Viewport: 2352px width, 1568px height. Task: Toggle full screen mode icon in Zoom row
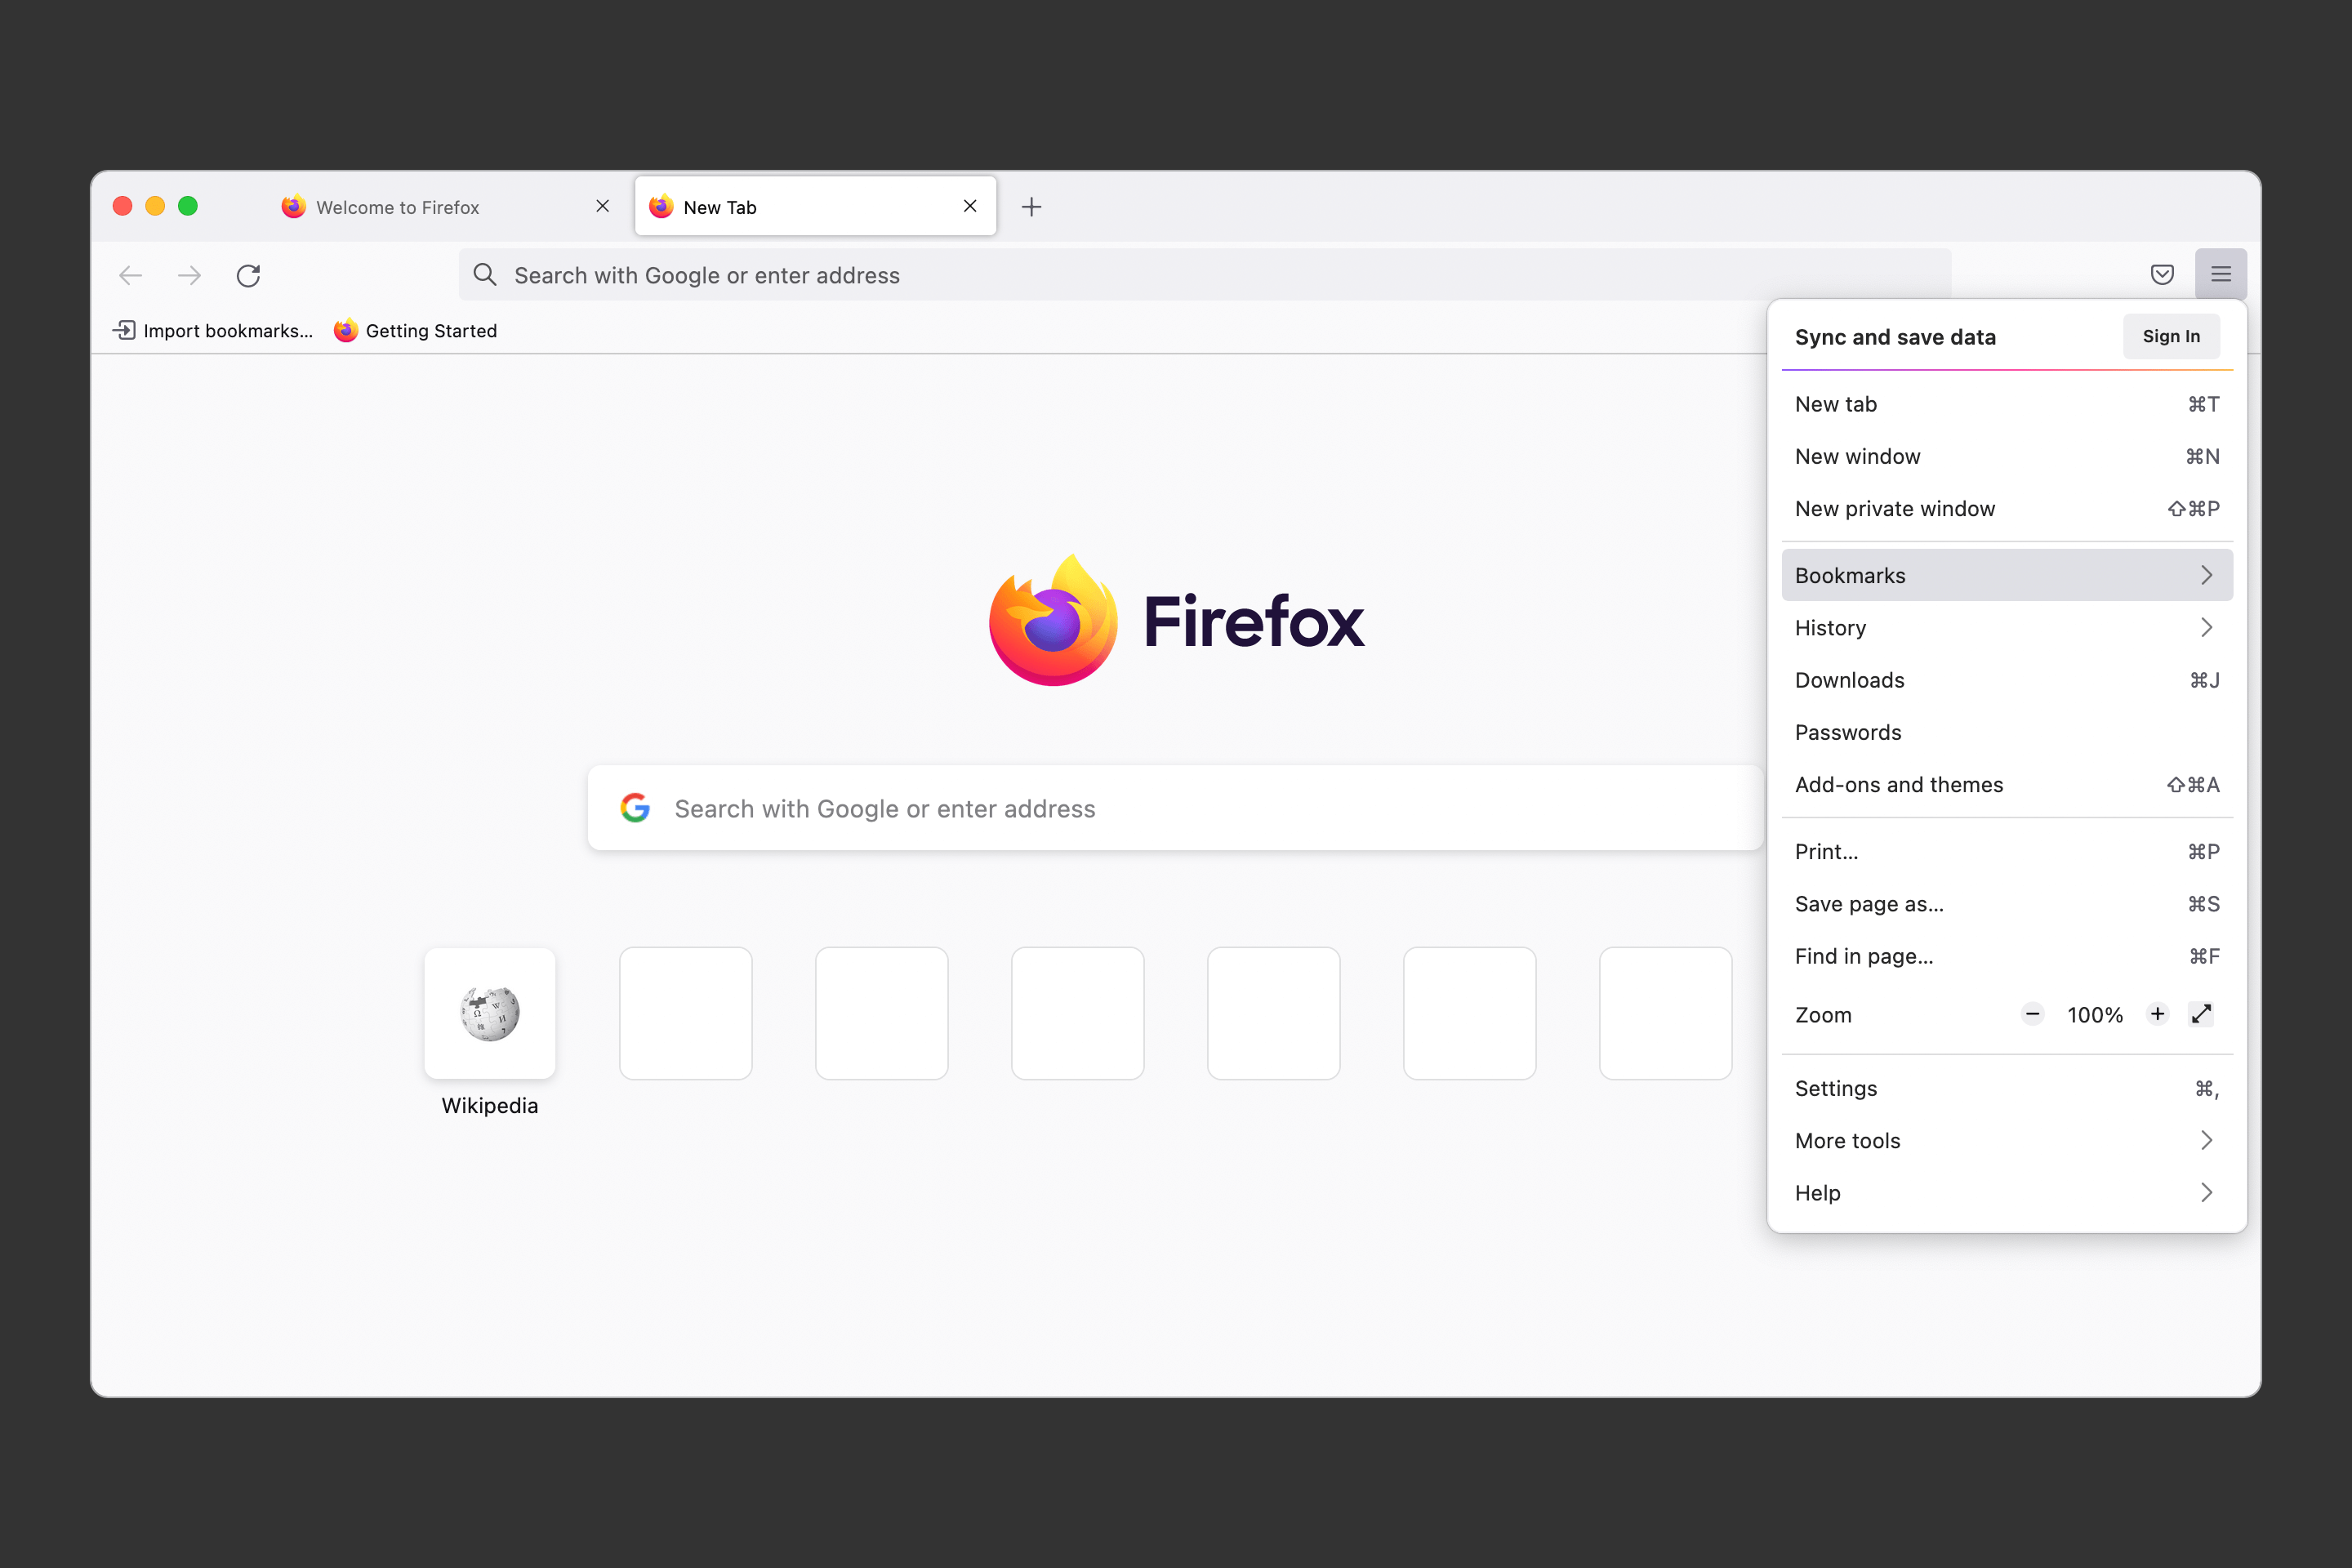2201,1014
